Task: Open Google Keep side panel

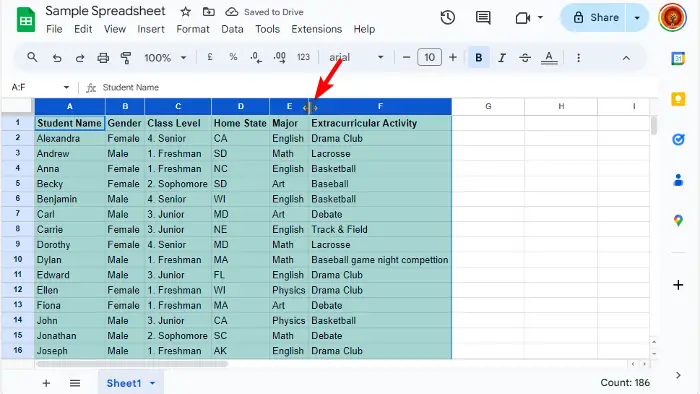Action: tap(678, 99)
